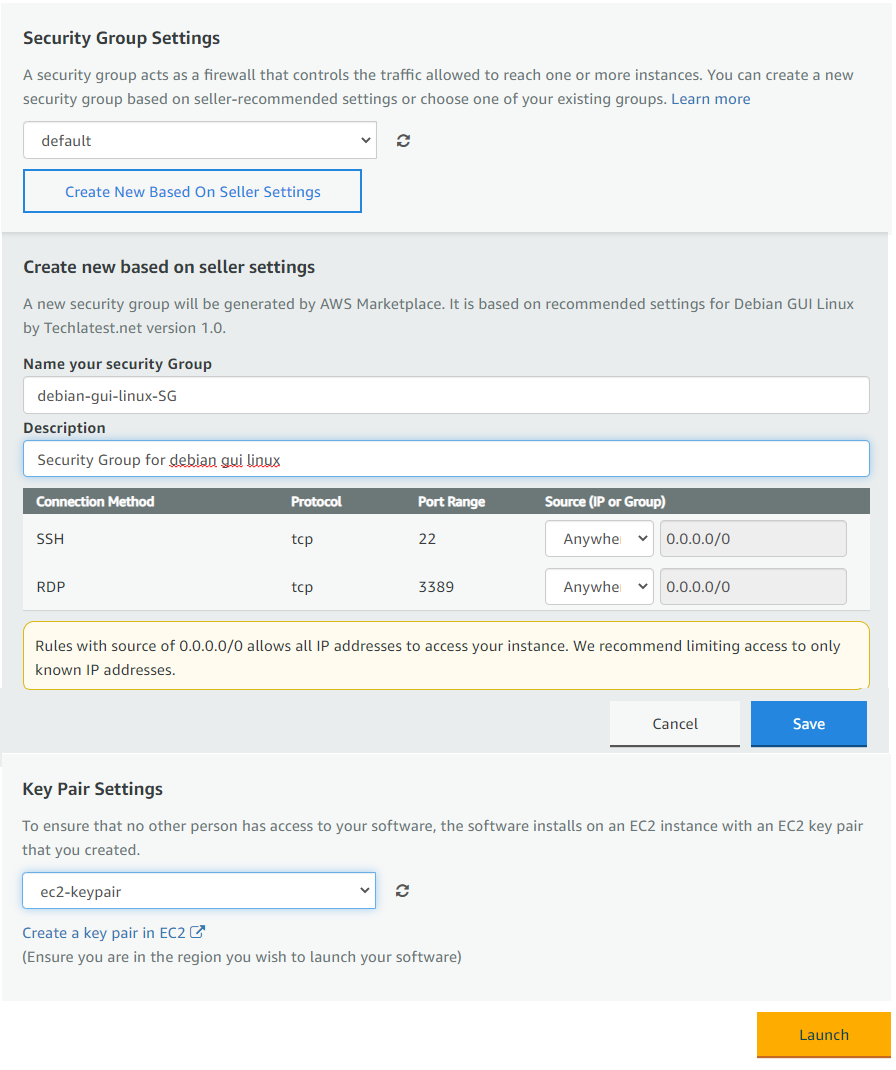
Task: Click the Connection Method column header
Action: [96, 502]
